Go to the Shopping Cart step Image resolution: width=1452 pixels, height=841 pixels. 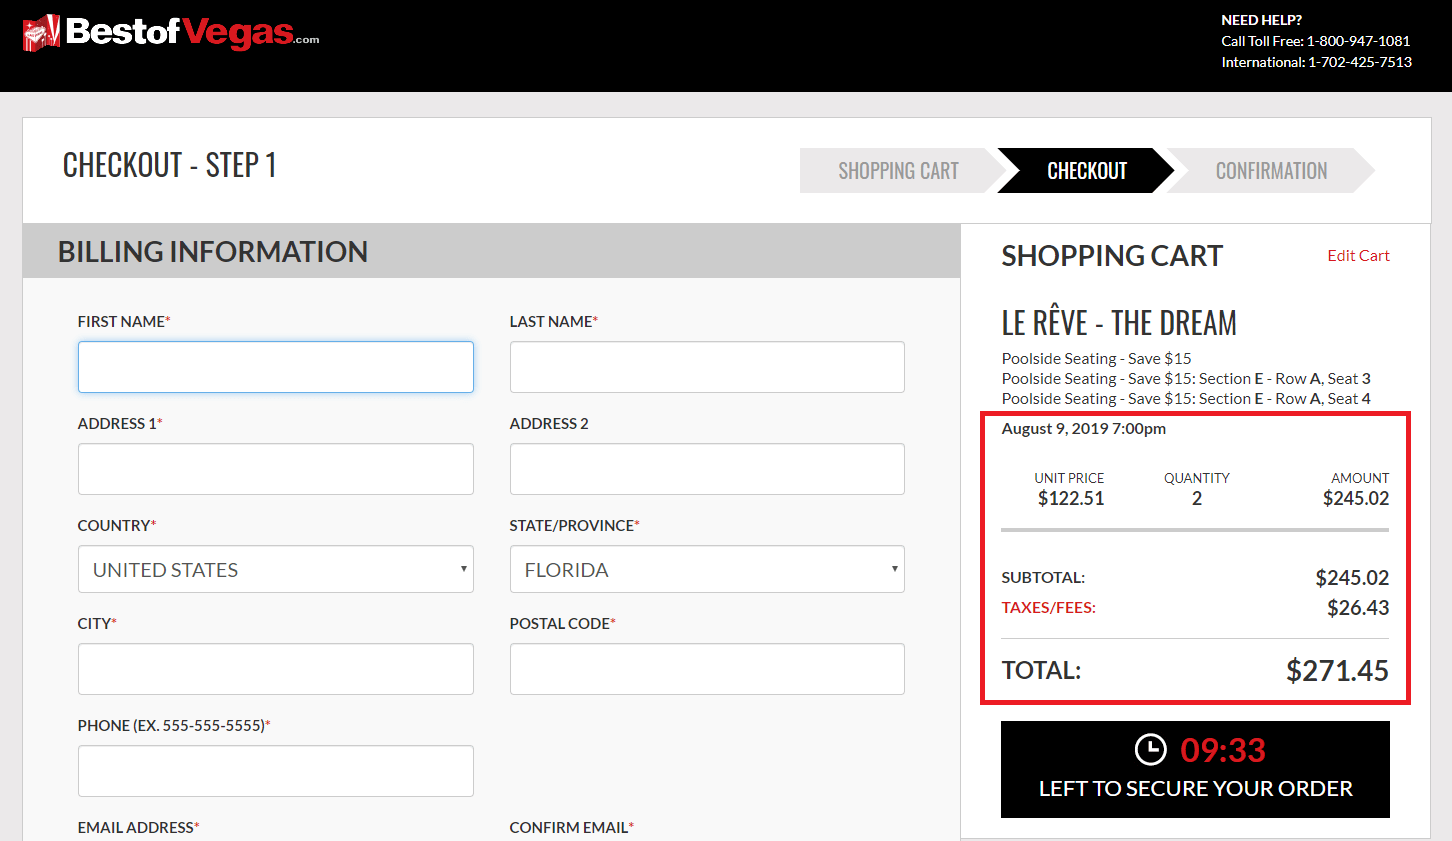[897, 171]
